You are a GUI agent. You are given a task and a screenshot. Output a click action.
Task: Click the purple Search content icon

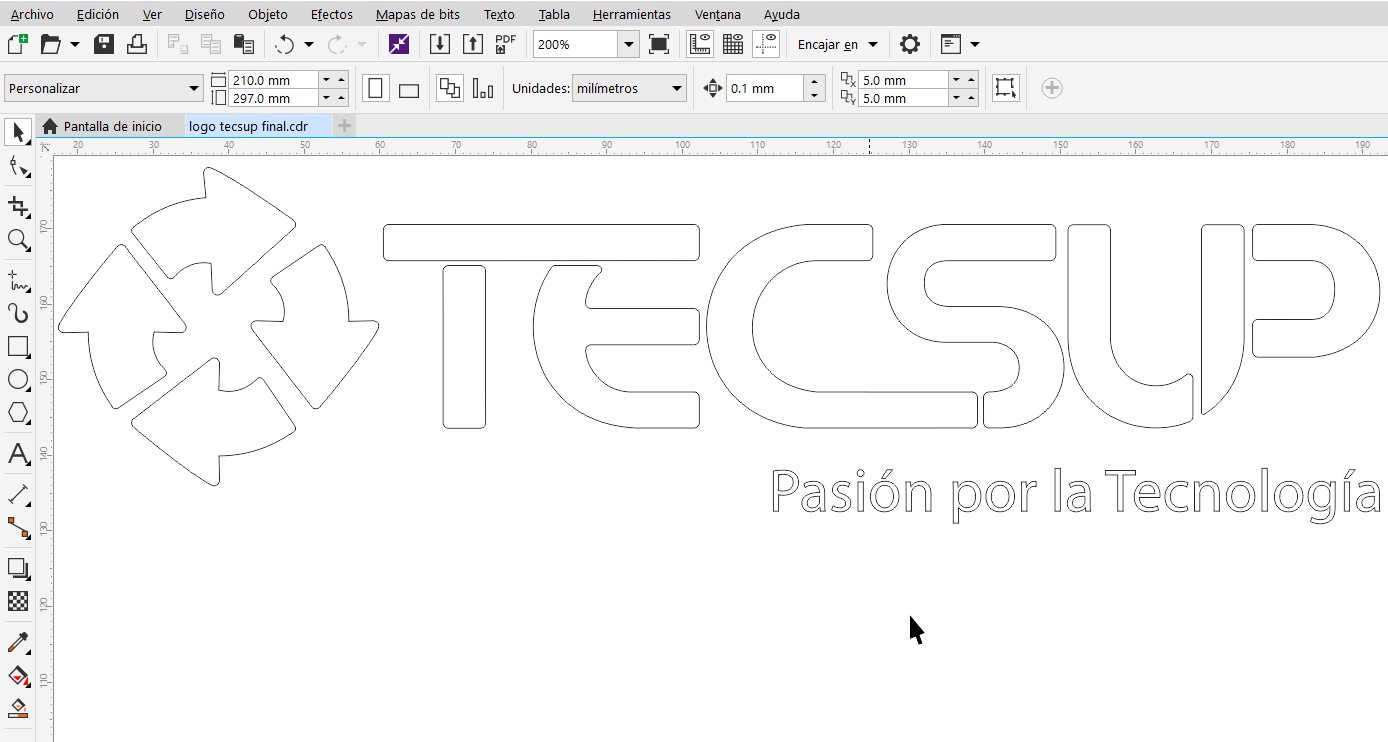click(x=399, y=44)
